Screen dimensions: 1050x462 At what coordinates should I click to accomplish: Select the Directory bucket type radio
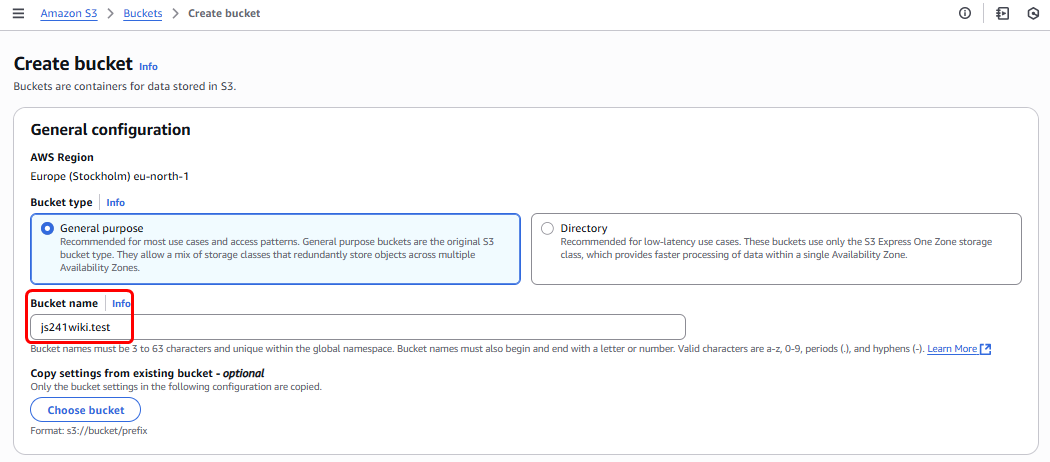pyautogui.click(x=547, y=228)
